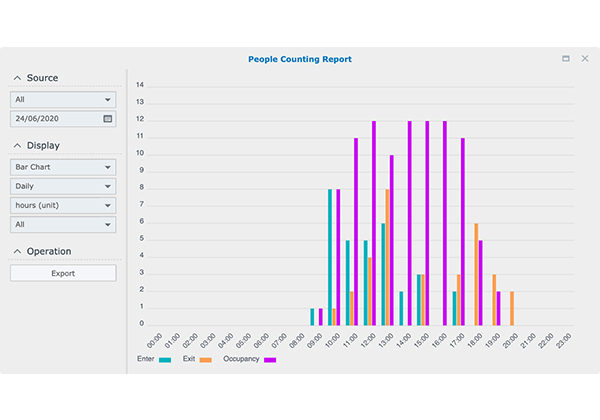Open the hours (unit) dropdown
The width and height of the screenshot is (600, 420).
pos(63,205)
